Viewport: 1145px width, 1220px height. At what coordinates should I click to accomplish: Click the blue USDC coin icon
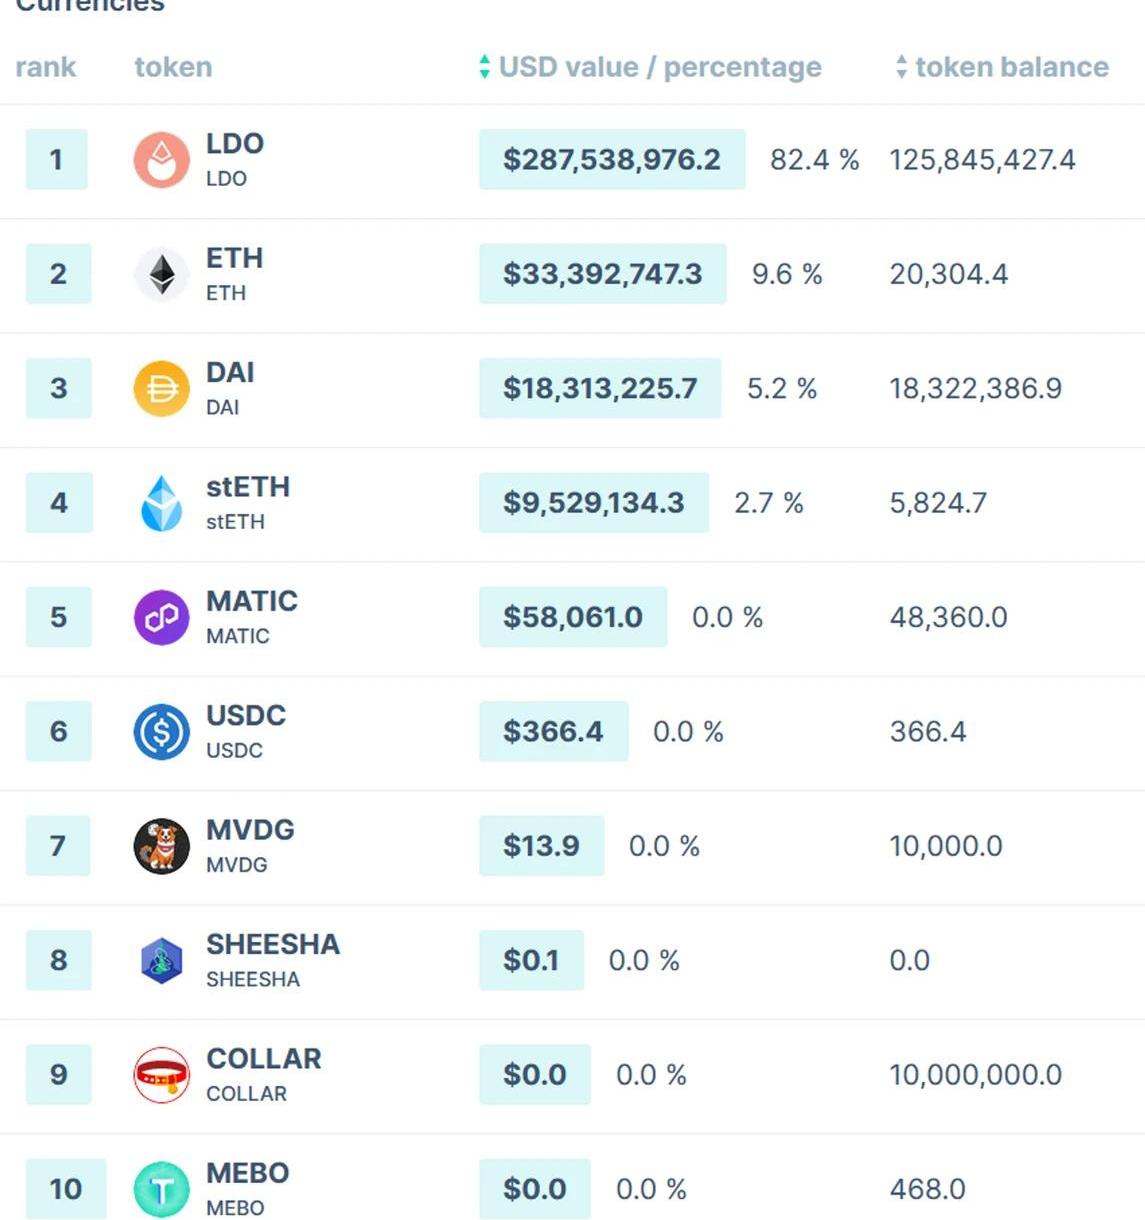point(161,731)
